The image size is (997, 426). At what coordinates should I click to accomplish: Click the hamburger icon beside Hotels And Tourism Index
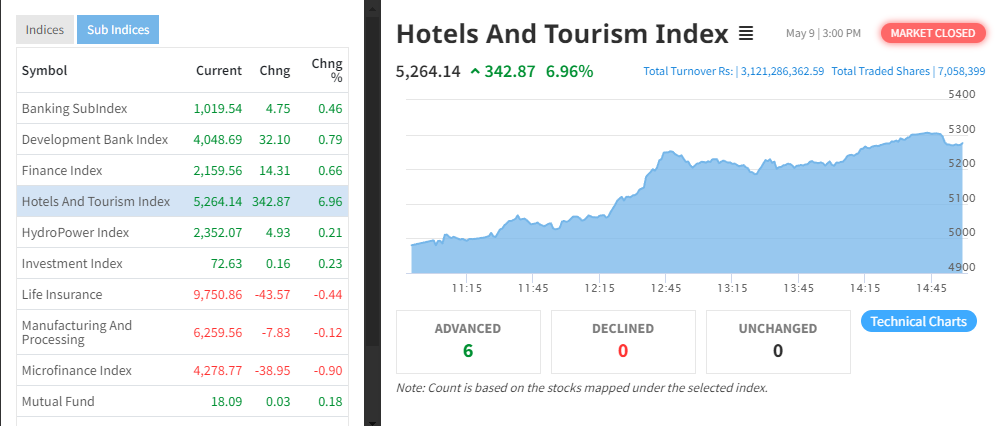point(745,34)
